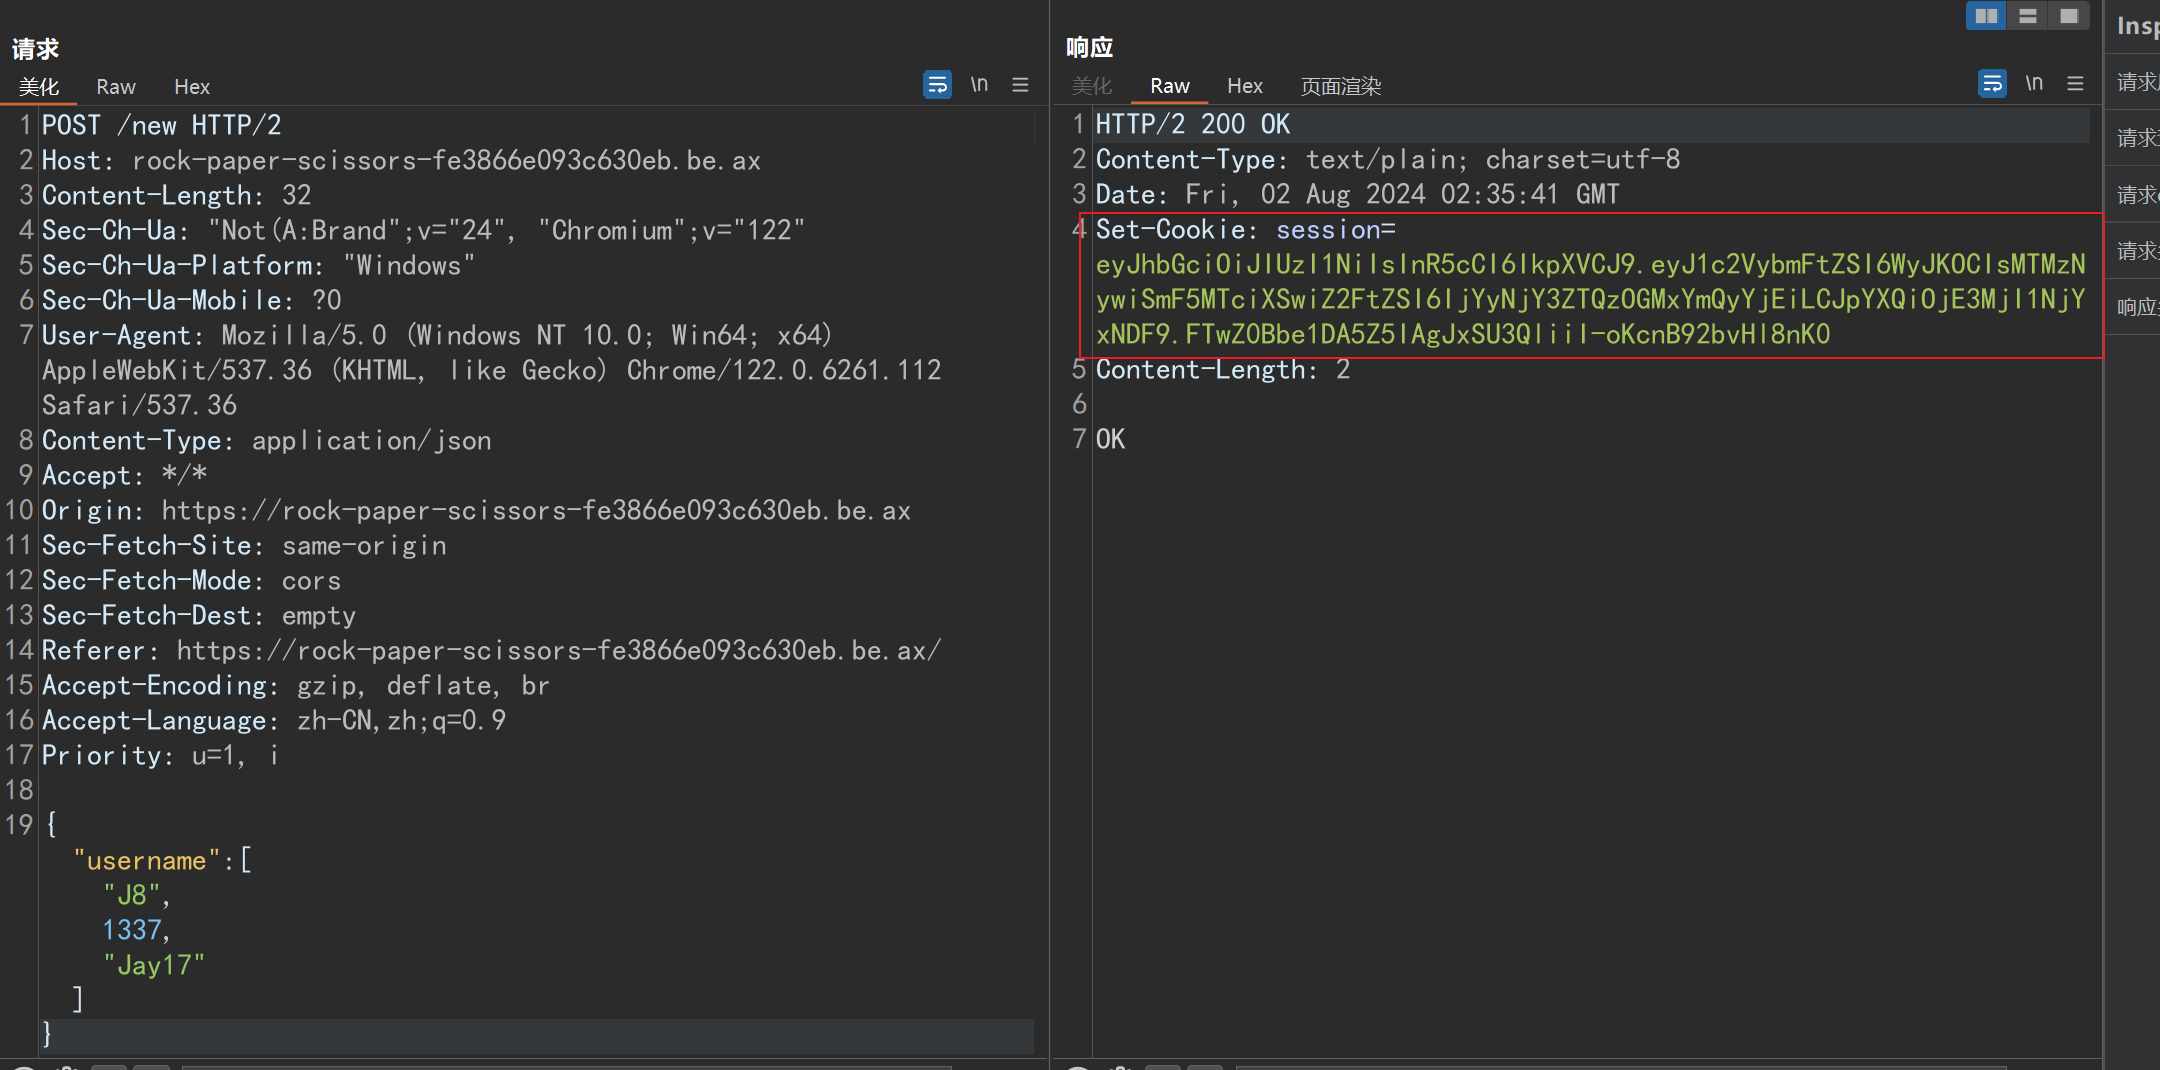Image resolution: width=2160 pixels, height=1070 pixels.
Task: Click the "J8" JSON value
Action: click(132, 895)
